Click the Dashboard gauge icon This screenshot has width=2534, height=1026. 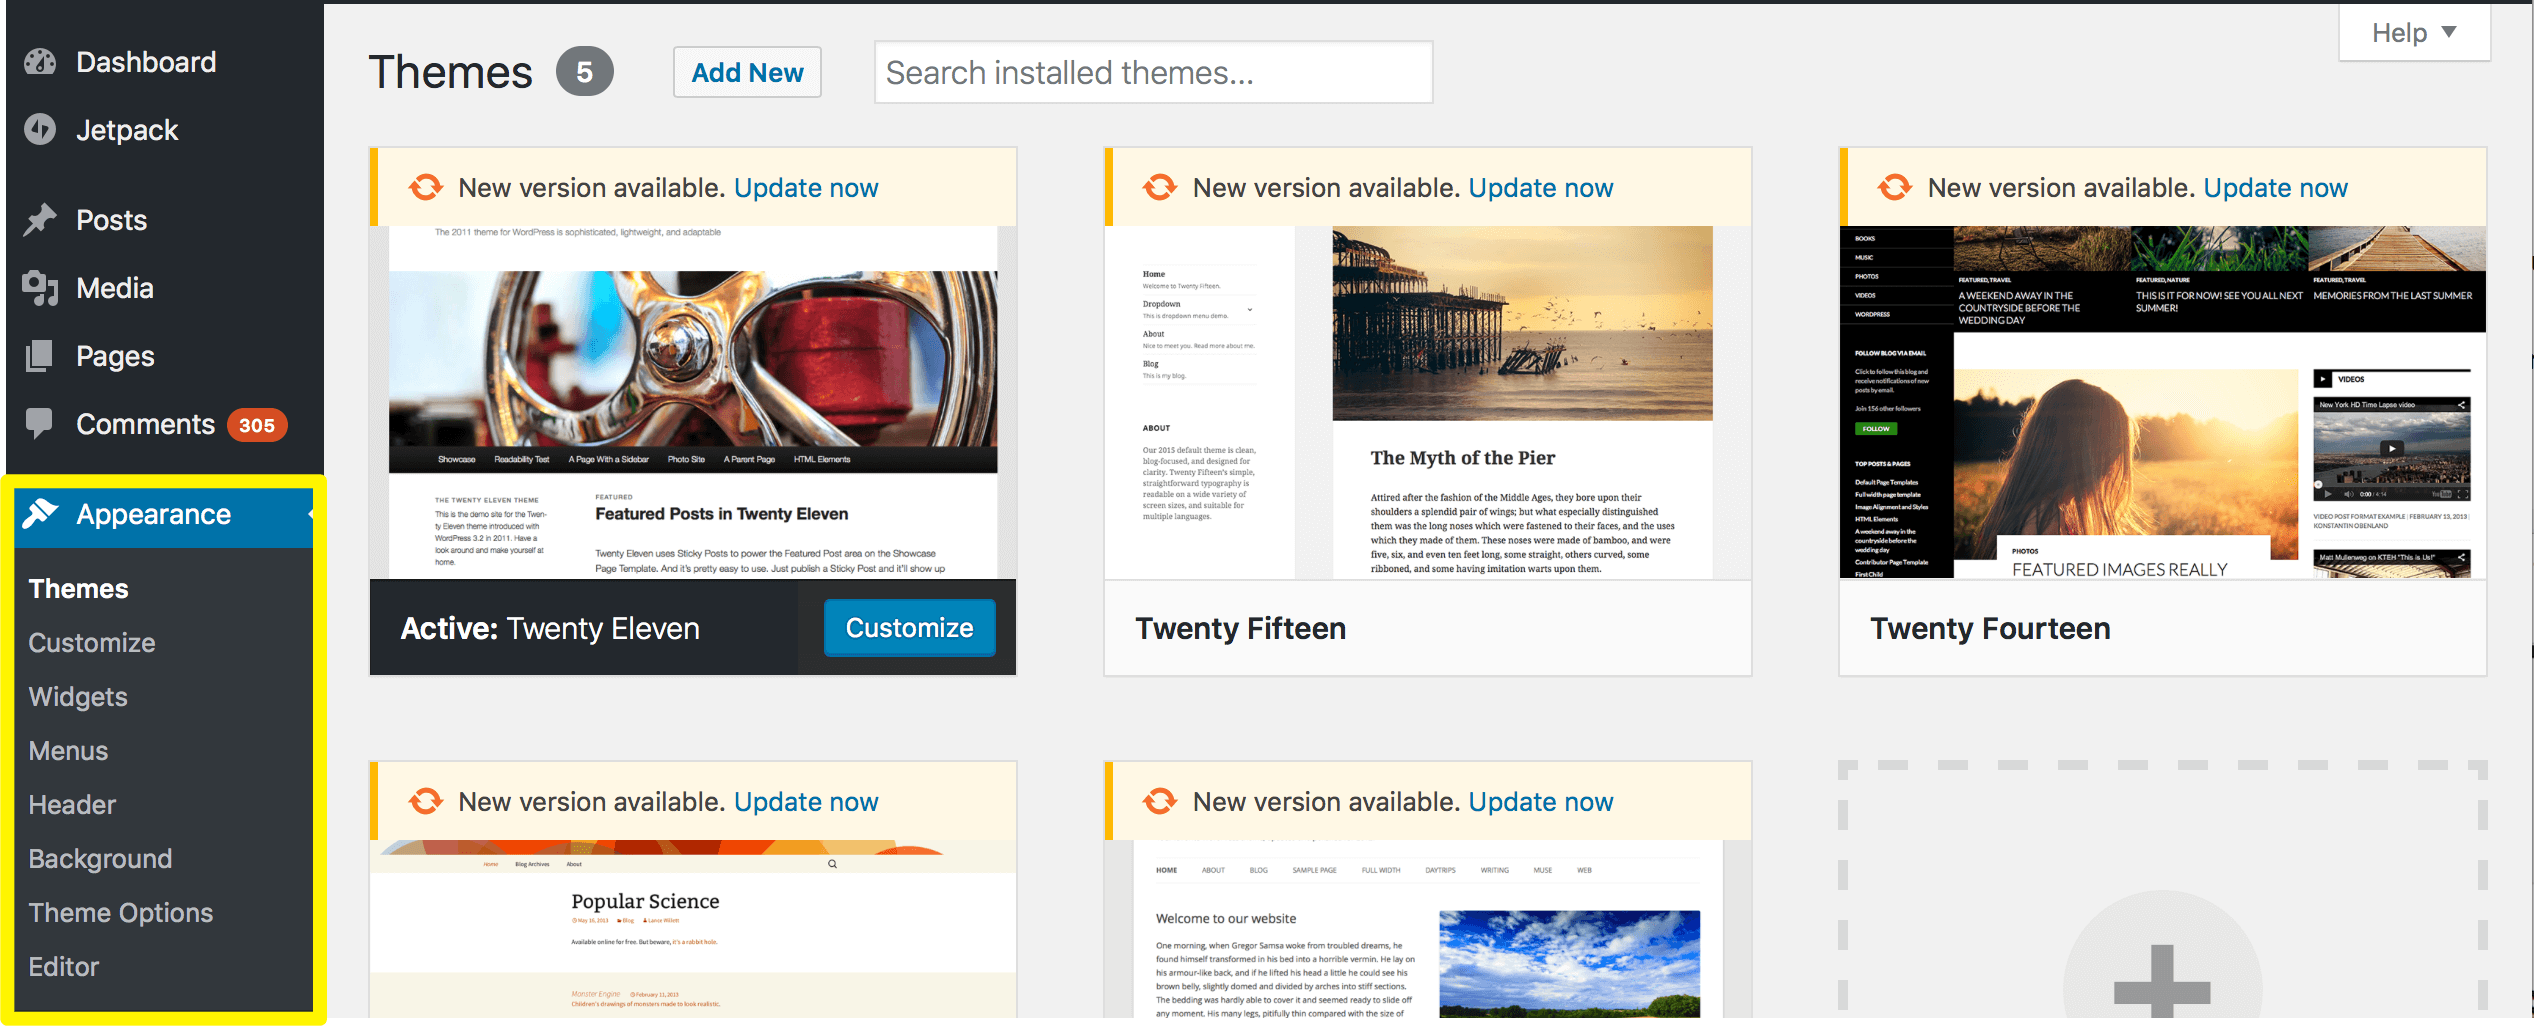pos(40,62)
